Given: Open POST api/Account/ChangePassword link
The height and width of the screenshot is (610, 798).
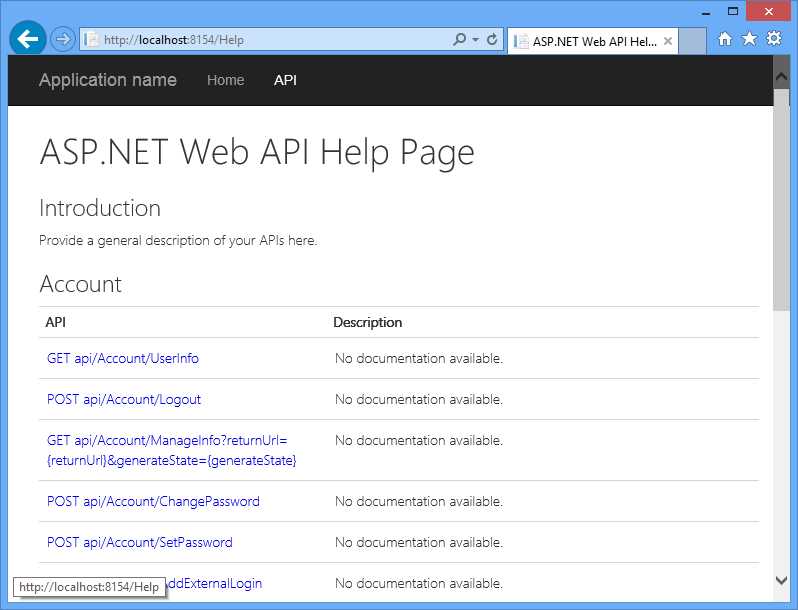Looking at the screenshot, I should 153,501.
